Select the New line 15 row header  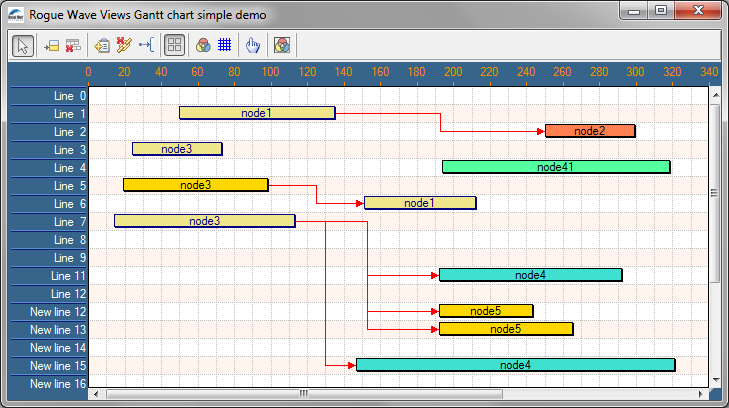point(48,366)
